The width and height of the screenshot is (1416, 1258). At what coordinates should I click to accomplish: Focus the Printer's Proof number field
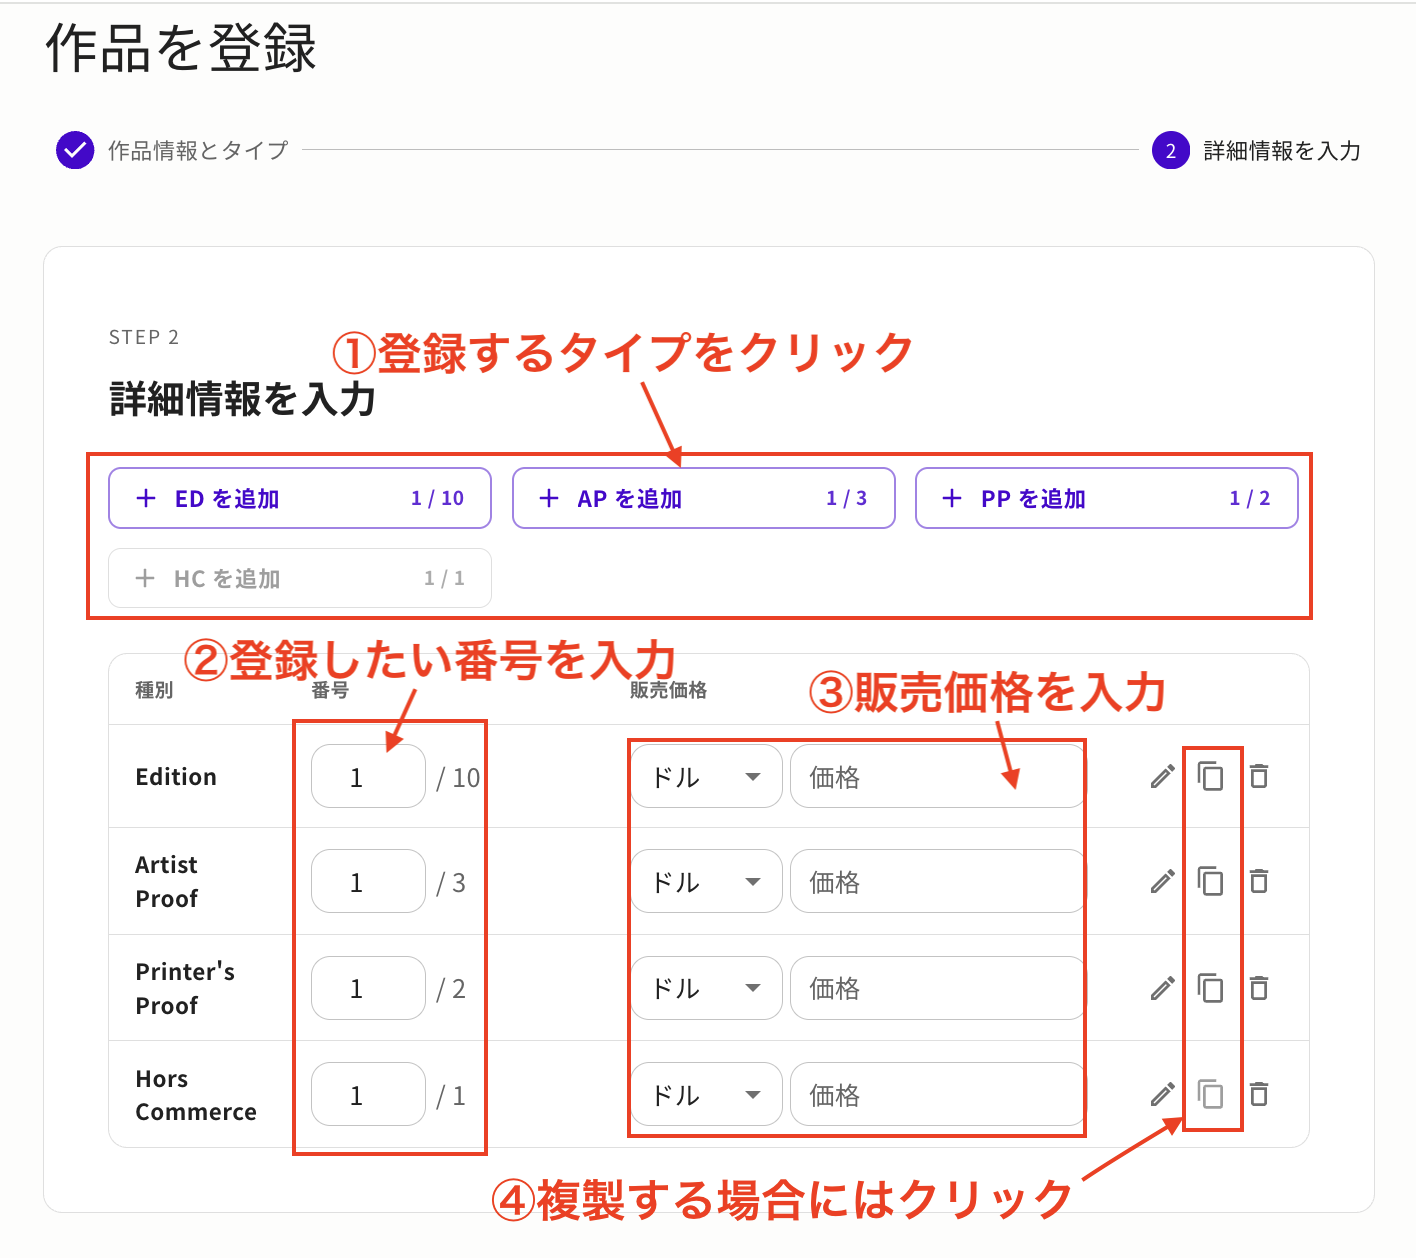[x=369, y=988]
